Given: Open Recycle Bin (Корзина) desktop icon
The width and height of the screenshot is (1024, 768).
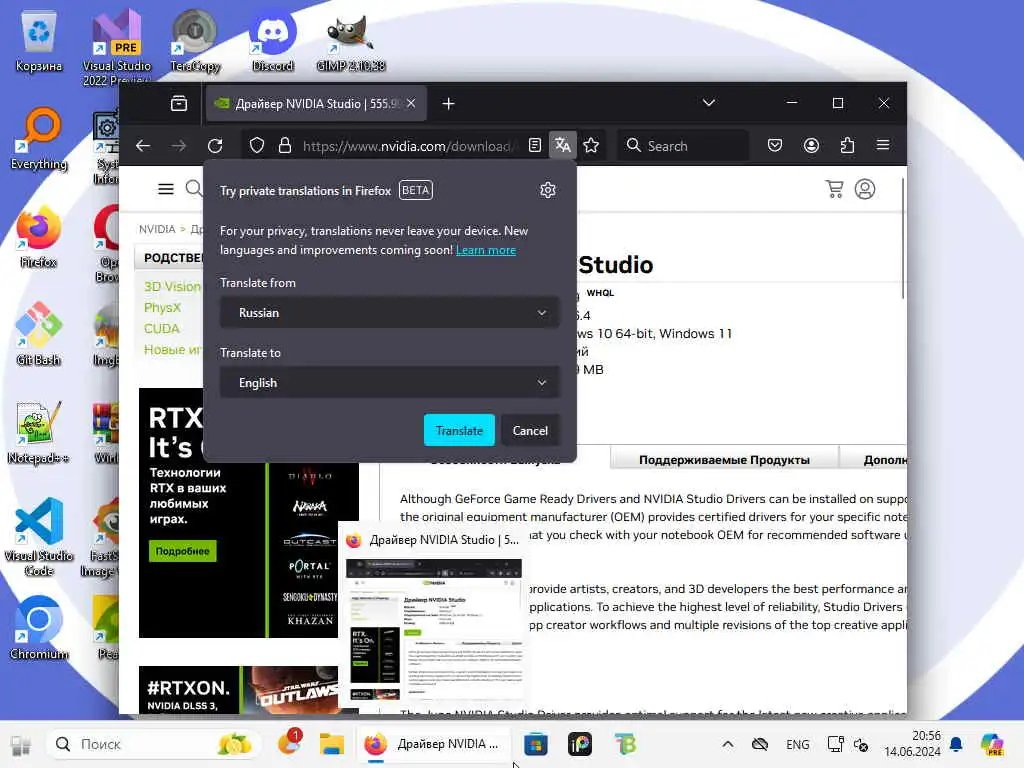Looking at the screenshot, I should click(x=39, y=42).
